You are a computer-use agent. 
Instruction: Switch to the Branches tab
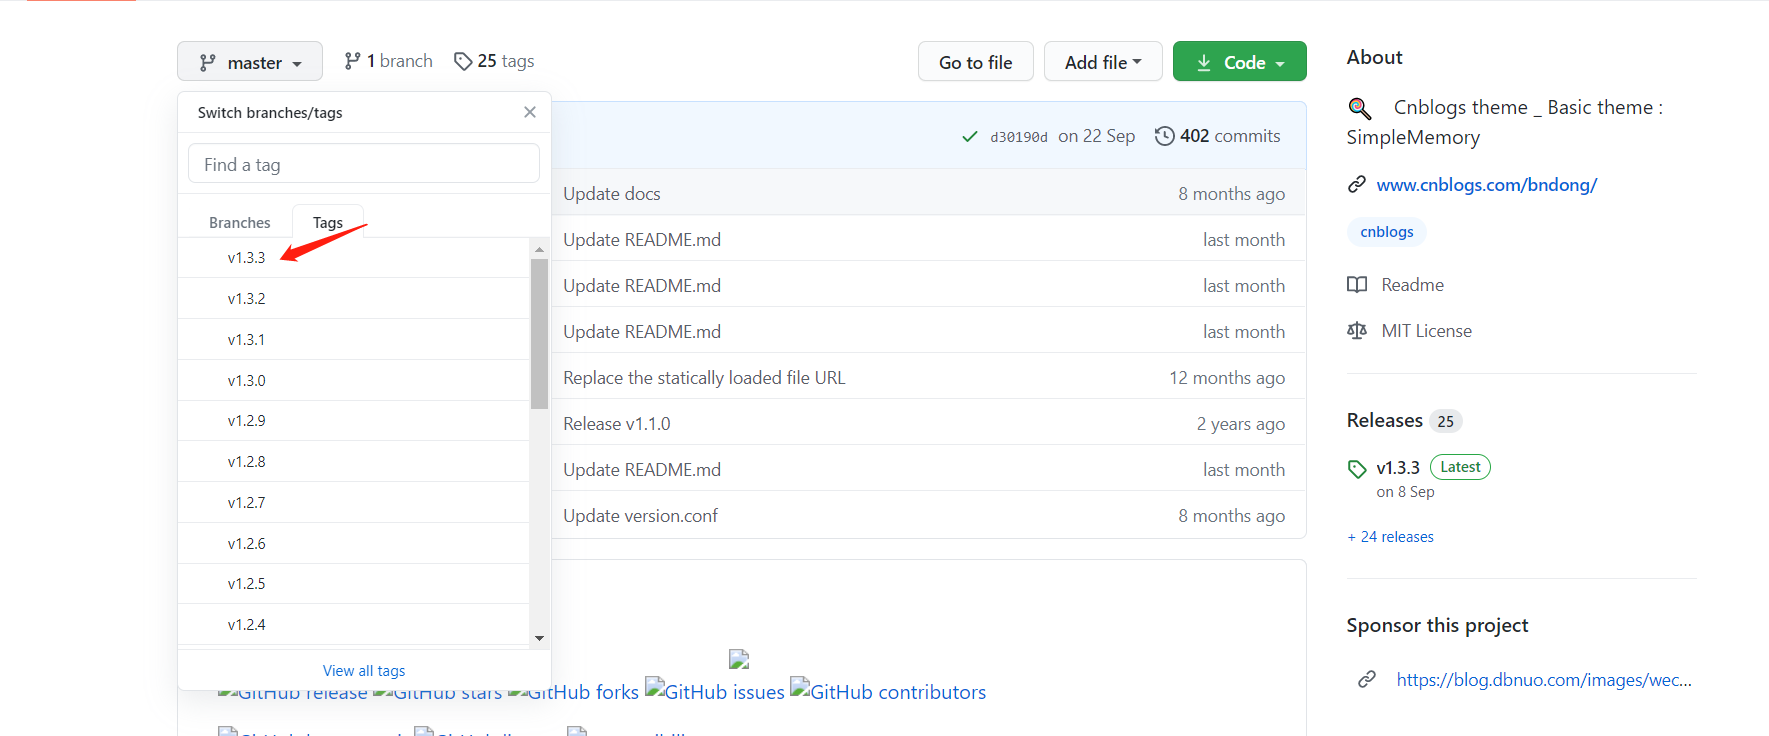point(240,222)
